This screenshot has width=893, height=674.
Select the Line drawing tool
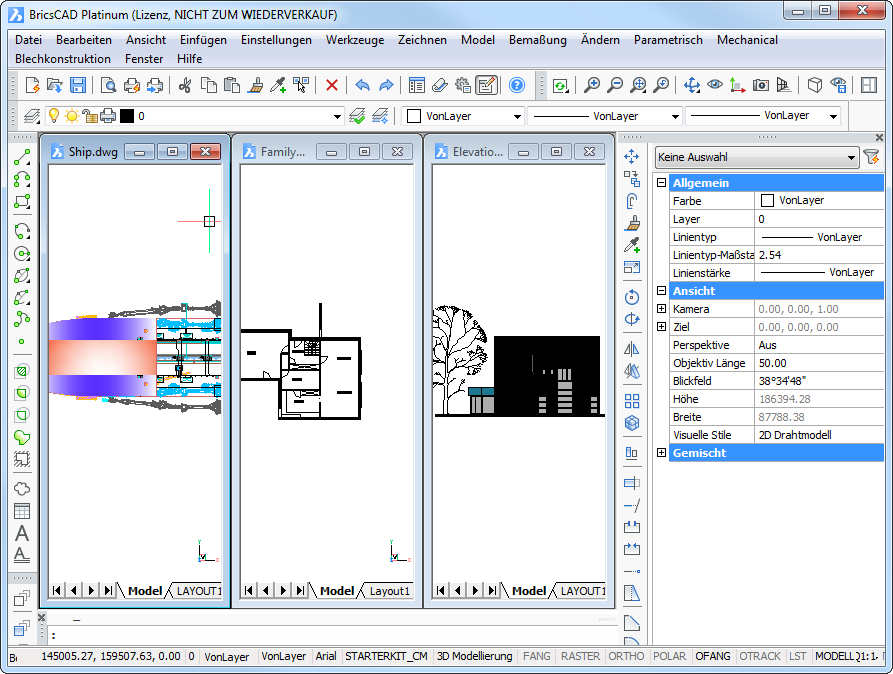click(x=22, y=157)
